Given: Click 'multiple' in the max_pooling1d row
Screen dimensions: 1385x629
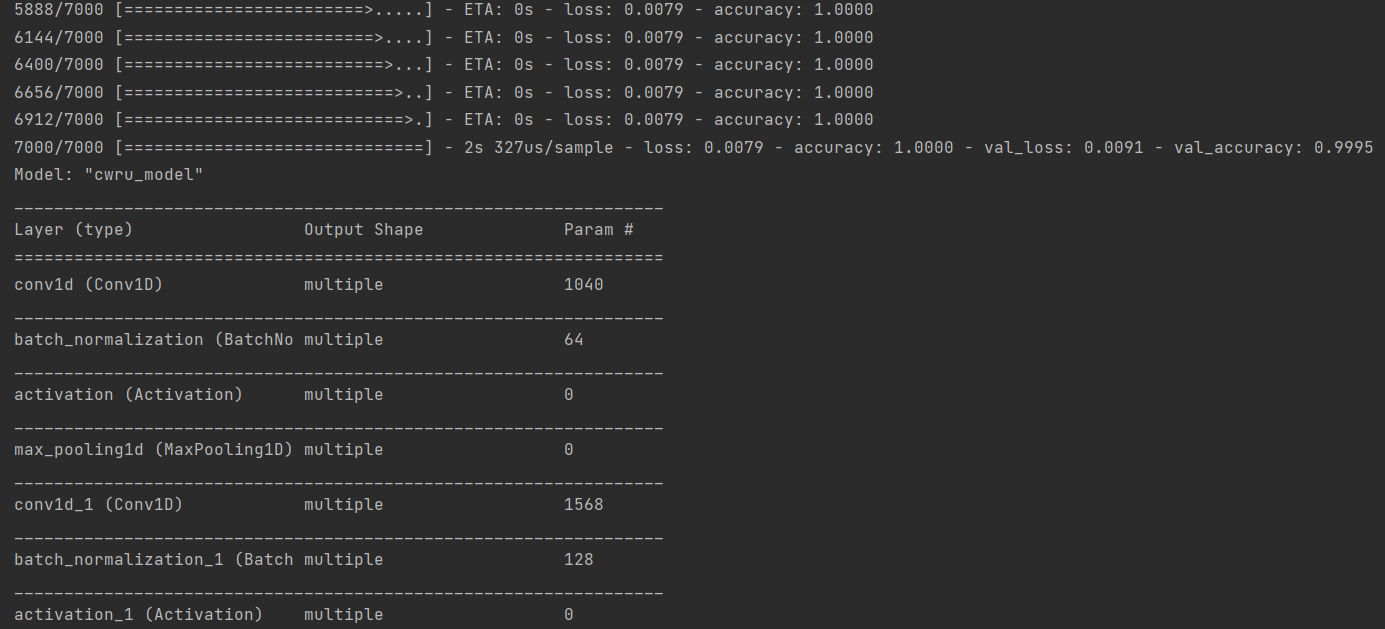Looking at the screenshot, I should [343, 449].
